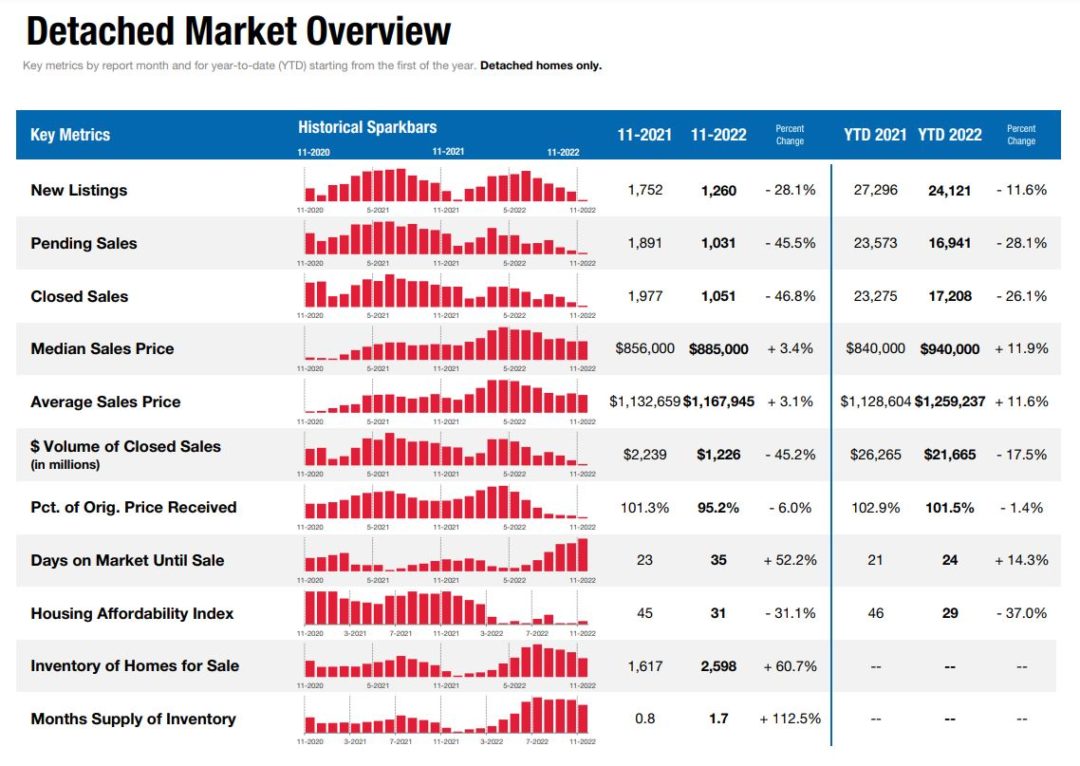Click the Average Sales Price label
This screenshot has height=766, width=1080.
[x=105, y=402]
